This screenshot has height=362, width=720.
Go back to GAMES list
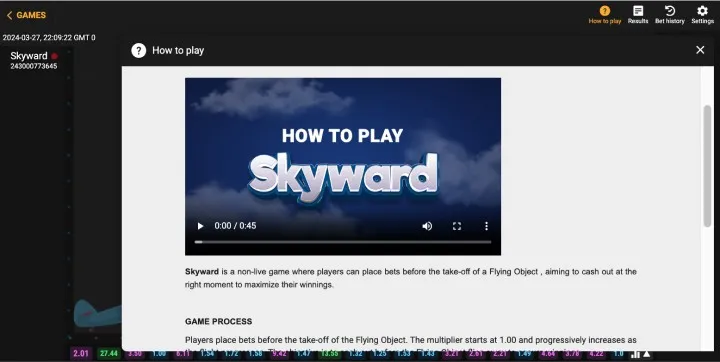coord(26,15)
